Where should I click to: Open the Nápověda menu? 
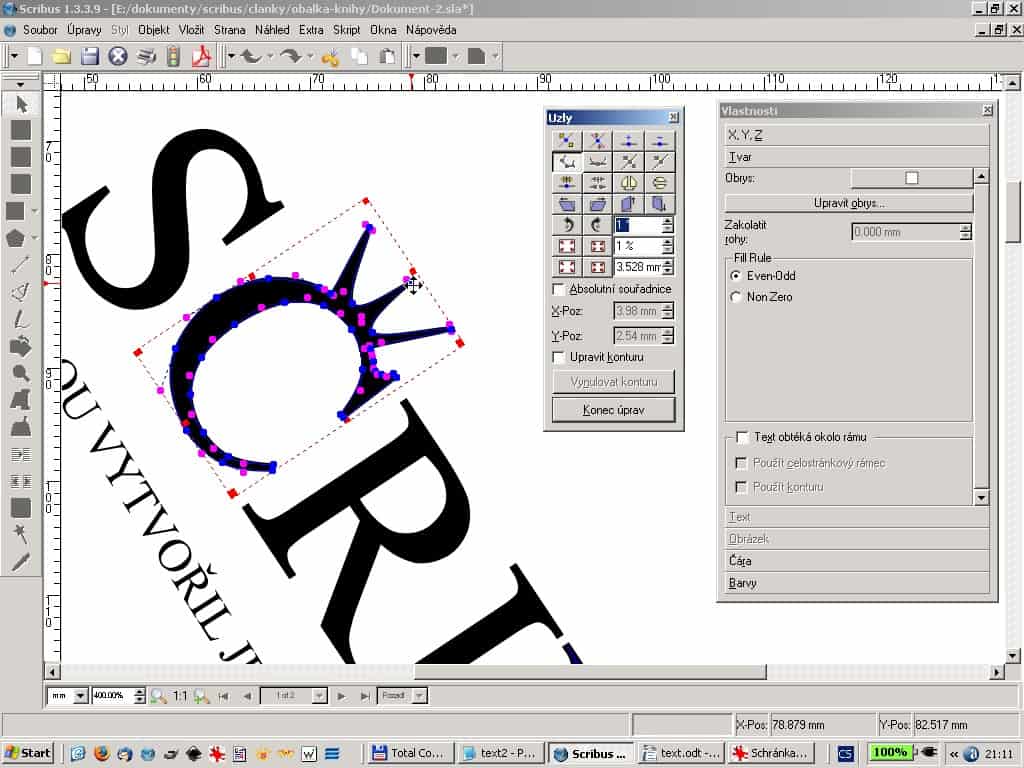[431, 30]
